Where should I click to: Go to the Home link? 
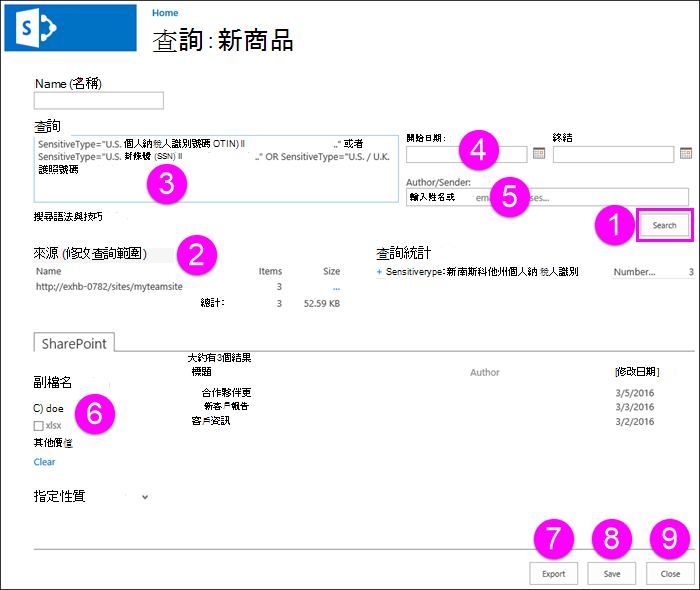point(165,13)
